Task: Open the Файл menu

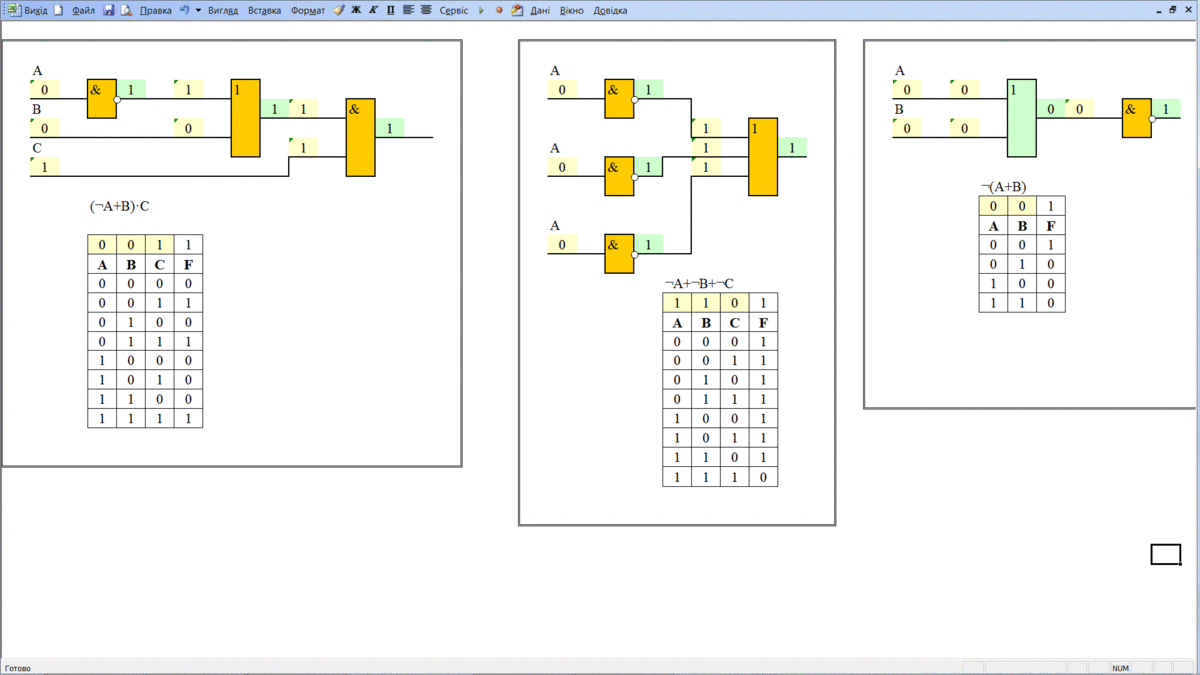Action: pyautogui.click(x=83, y=10)
